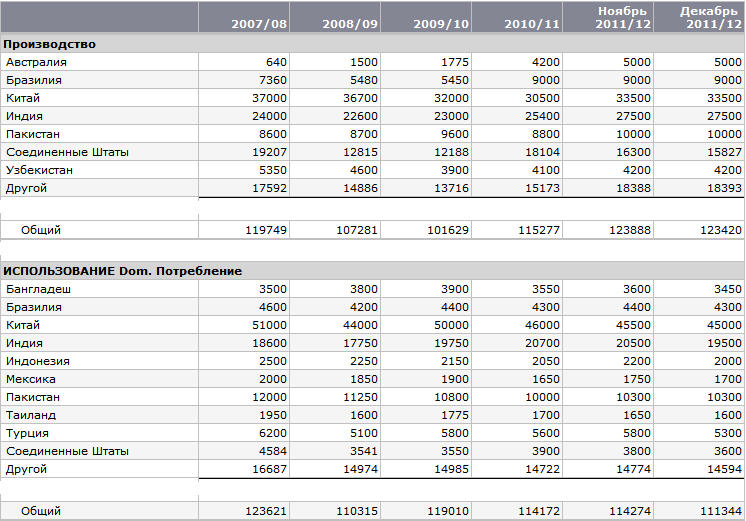746x521 pixels.
Task: Click the "Австралия" row label
Action: (36, 62)
